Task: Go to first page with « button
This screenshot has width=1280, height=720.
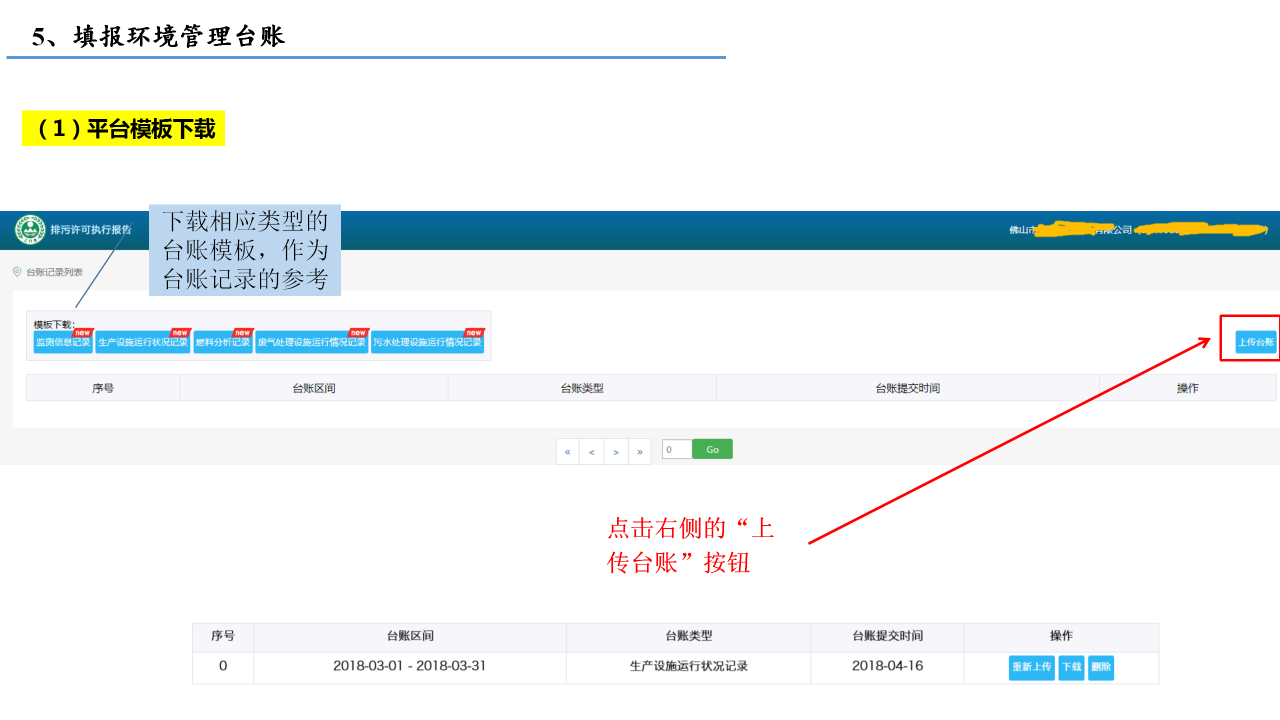Action: [567, 451]
